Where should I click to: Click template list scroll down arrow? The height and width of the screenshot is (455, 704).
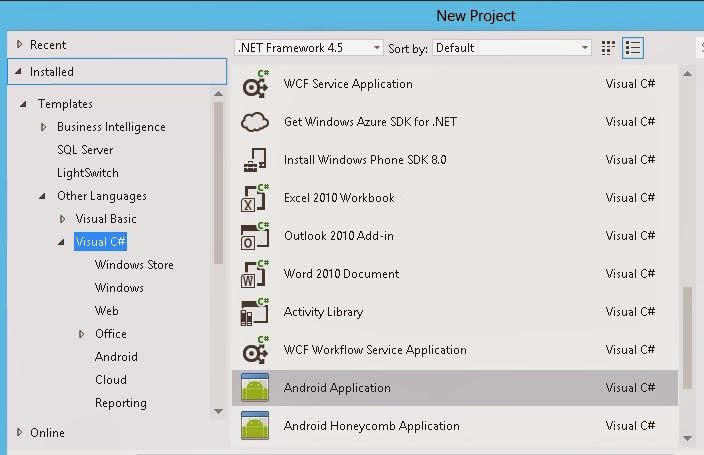click(x=687, y=438)
